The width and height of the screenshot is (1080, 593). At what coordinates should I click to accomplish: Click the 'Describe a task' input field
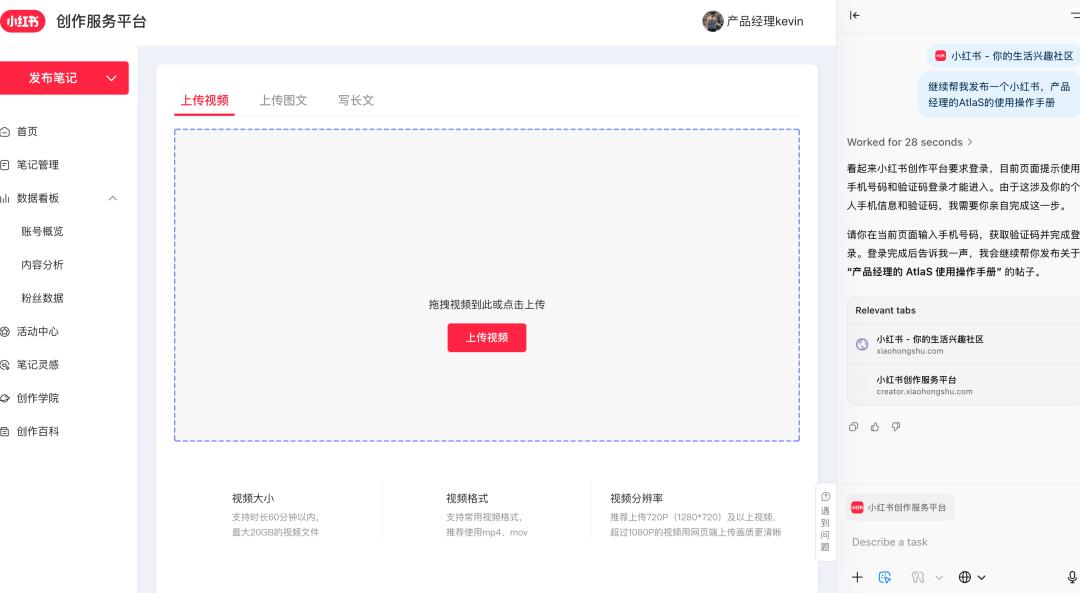point(950,542)
